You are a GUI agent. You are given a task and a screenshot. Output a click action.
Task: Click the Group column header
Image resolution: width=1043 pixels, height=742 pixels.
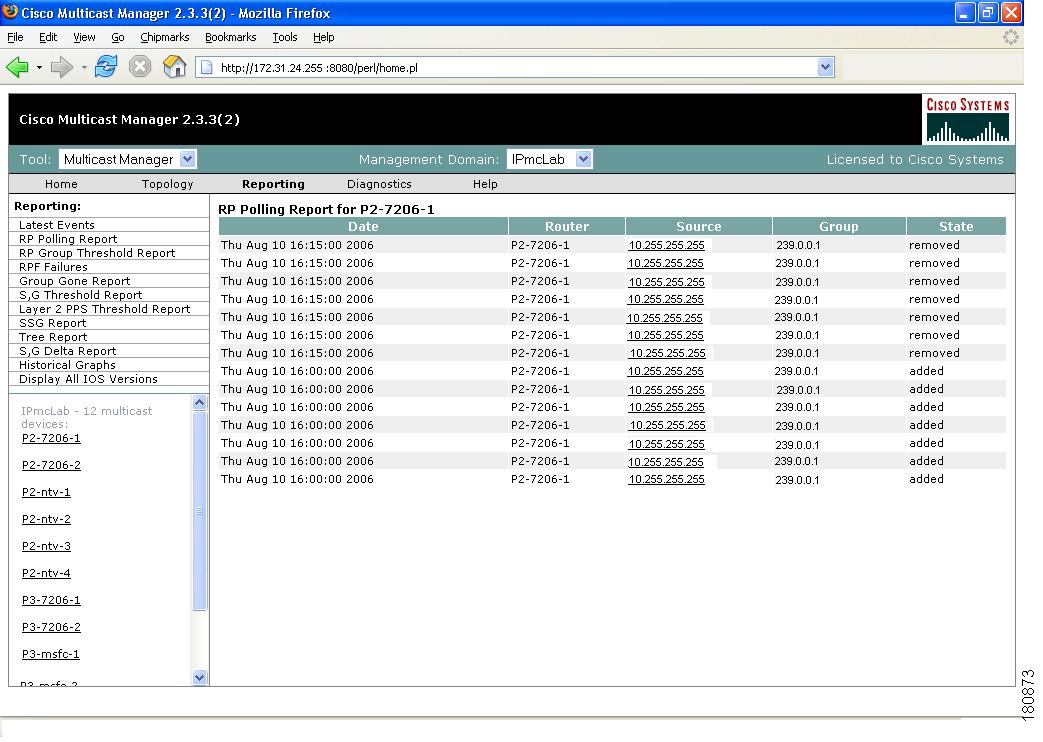pos(839,226)
